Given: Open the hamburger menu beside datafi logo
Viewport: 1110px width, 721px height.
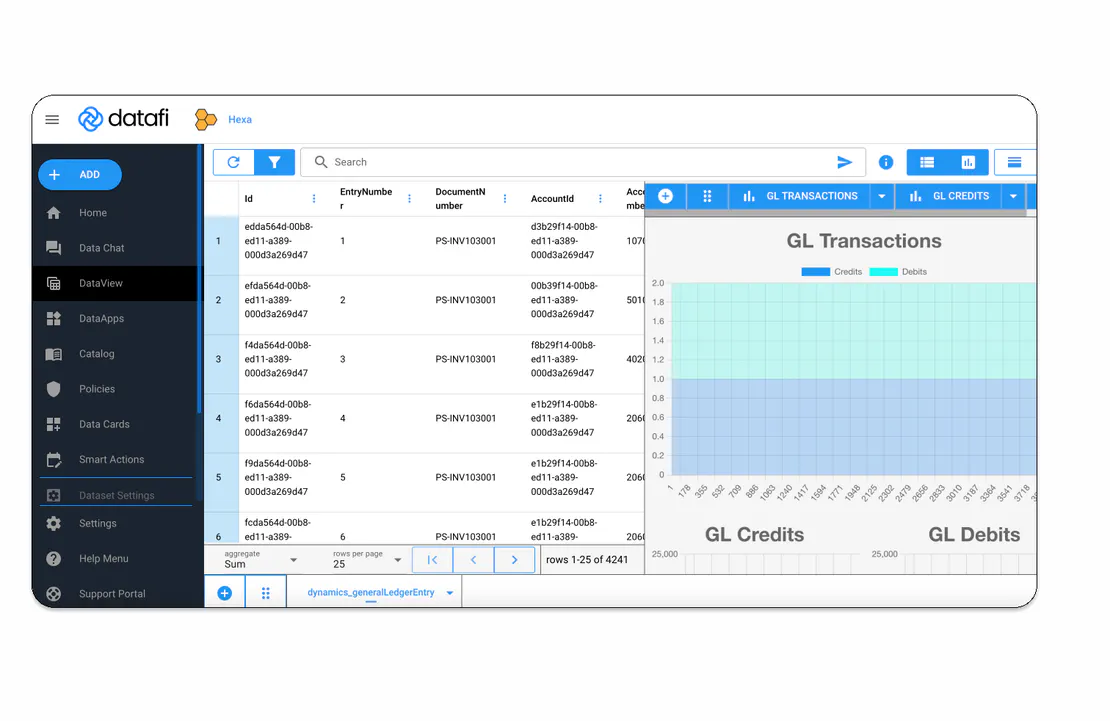Looking at the screenshot, I should (53, 120).
